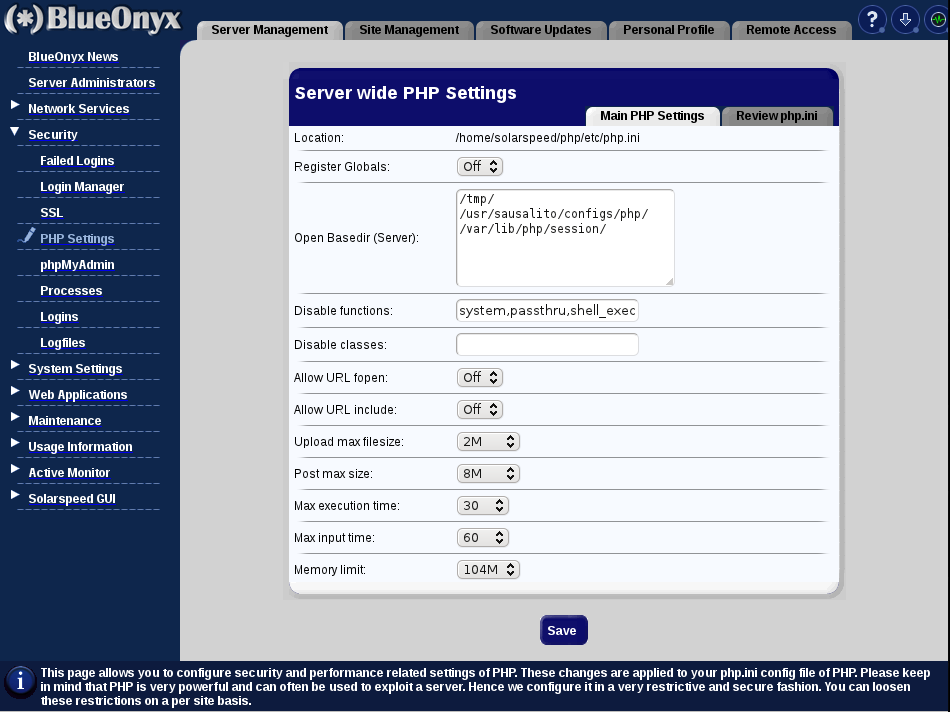Image resolution: width=950 pixels, height=712 pixels.
Task: Open the help question mark icon
Action: pyautogui.click(x=872, y=20)
